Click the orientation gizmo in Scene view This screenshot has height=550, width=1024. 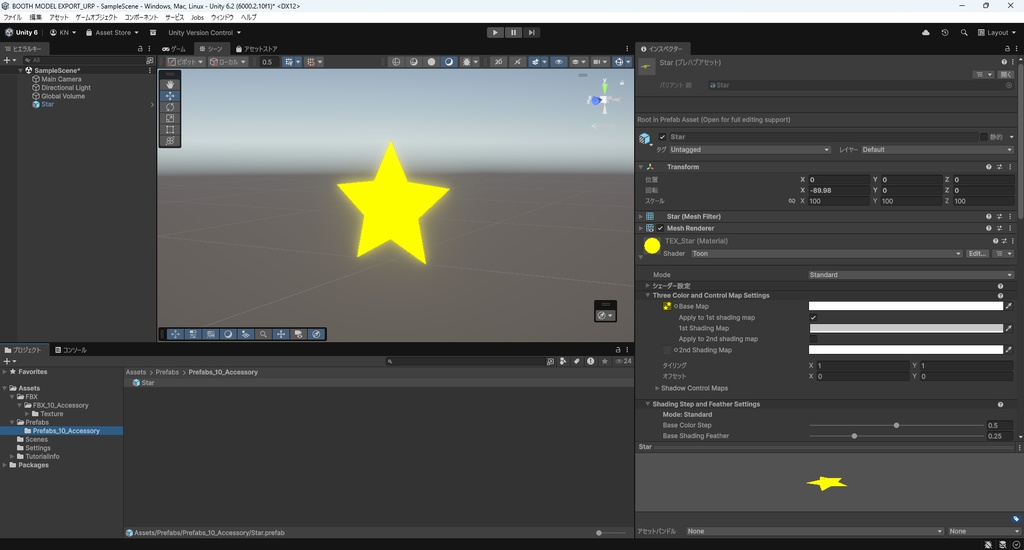pos(604,100)
